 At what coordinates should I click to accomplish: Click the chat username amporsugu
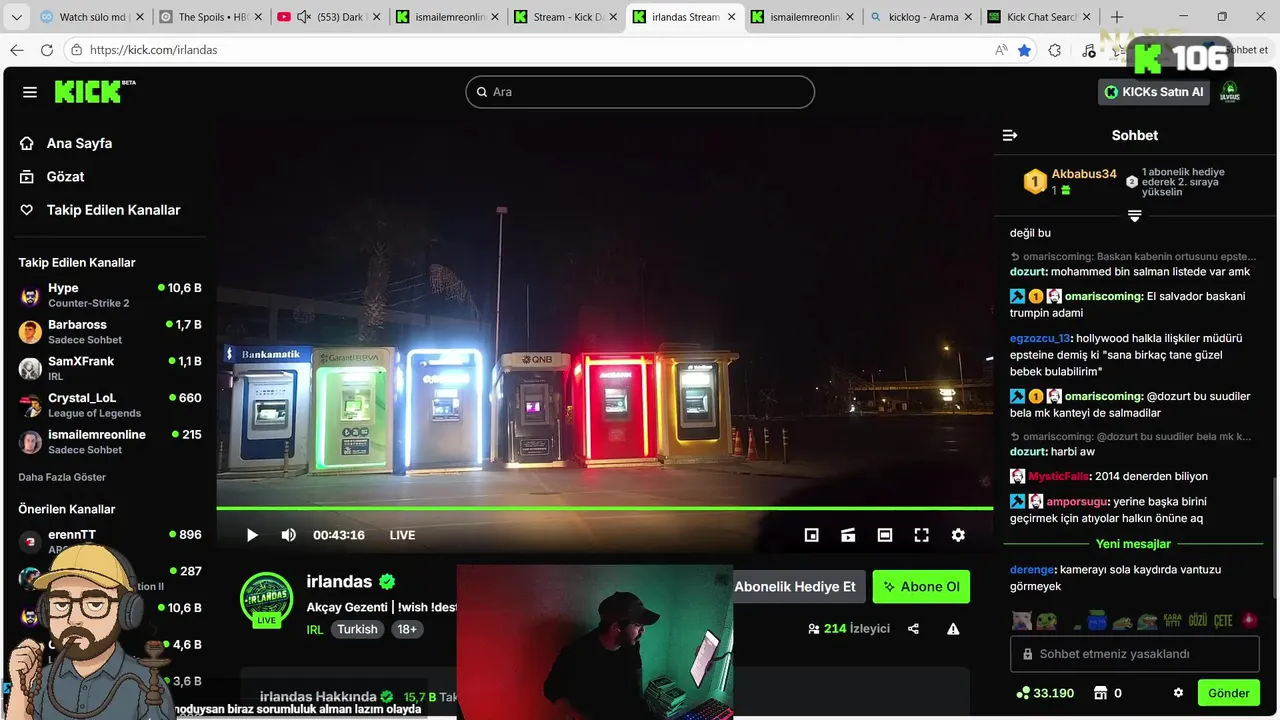coord(1077,501)
